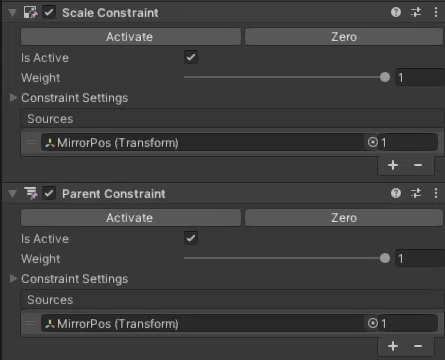Screen dimensions: 445x360
Task: Collapse the Scale Constraint component foldout
Action: coord(12,13)
